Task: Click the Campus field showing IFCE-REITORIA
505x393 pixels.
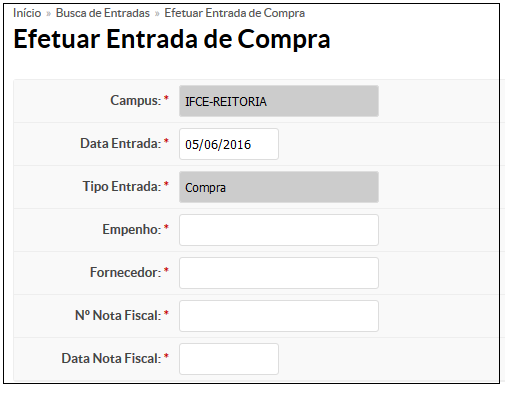Action: pyautogui.click(x=279, y=101)
